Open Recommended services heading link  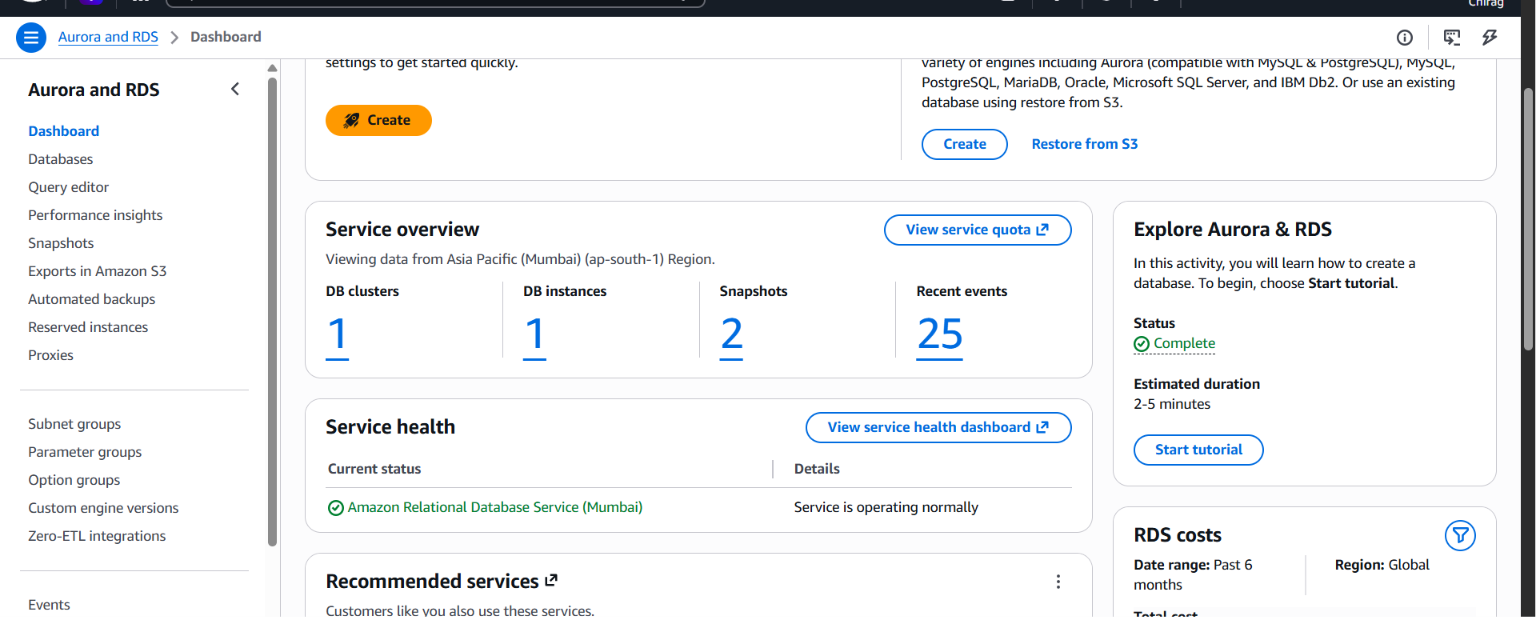point(442,582)
